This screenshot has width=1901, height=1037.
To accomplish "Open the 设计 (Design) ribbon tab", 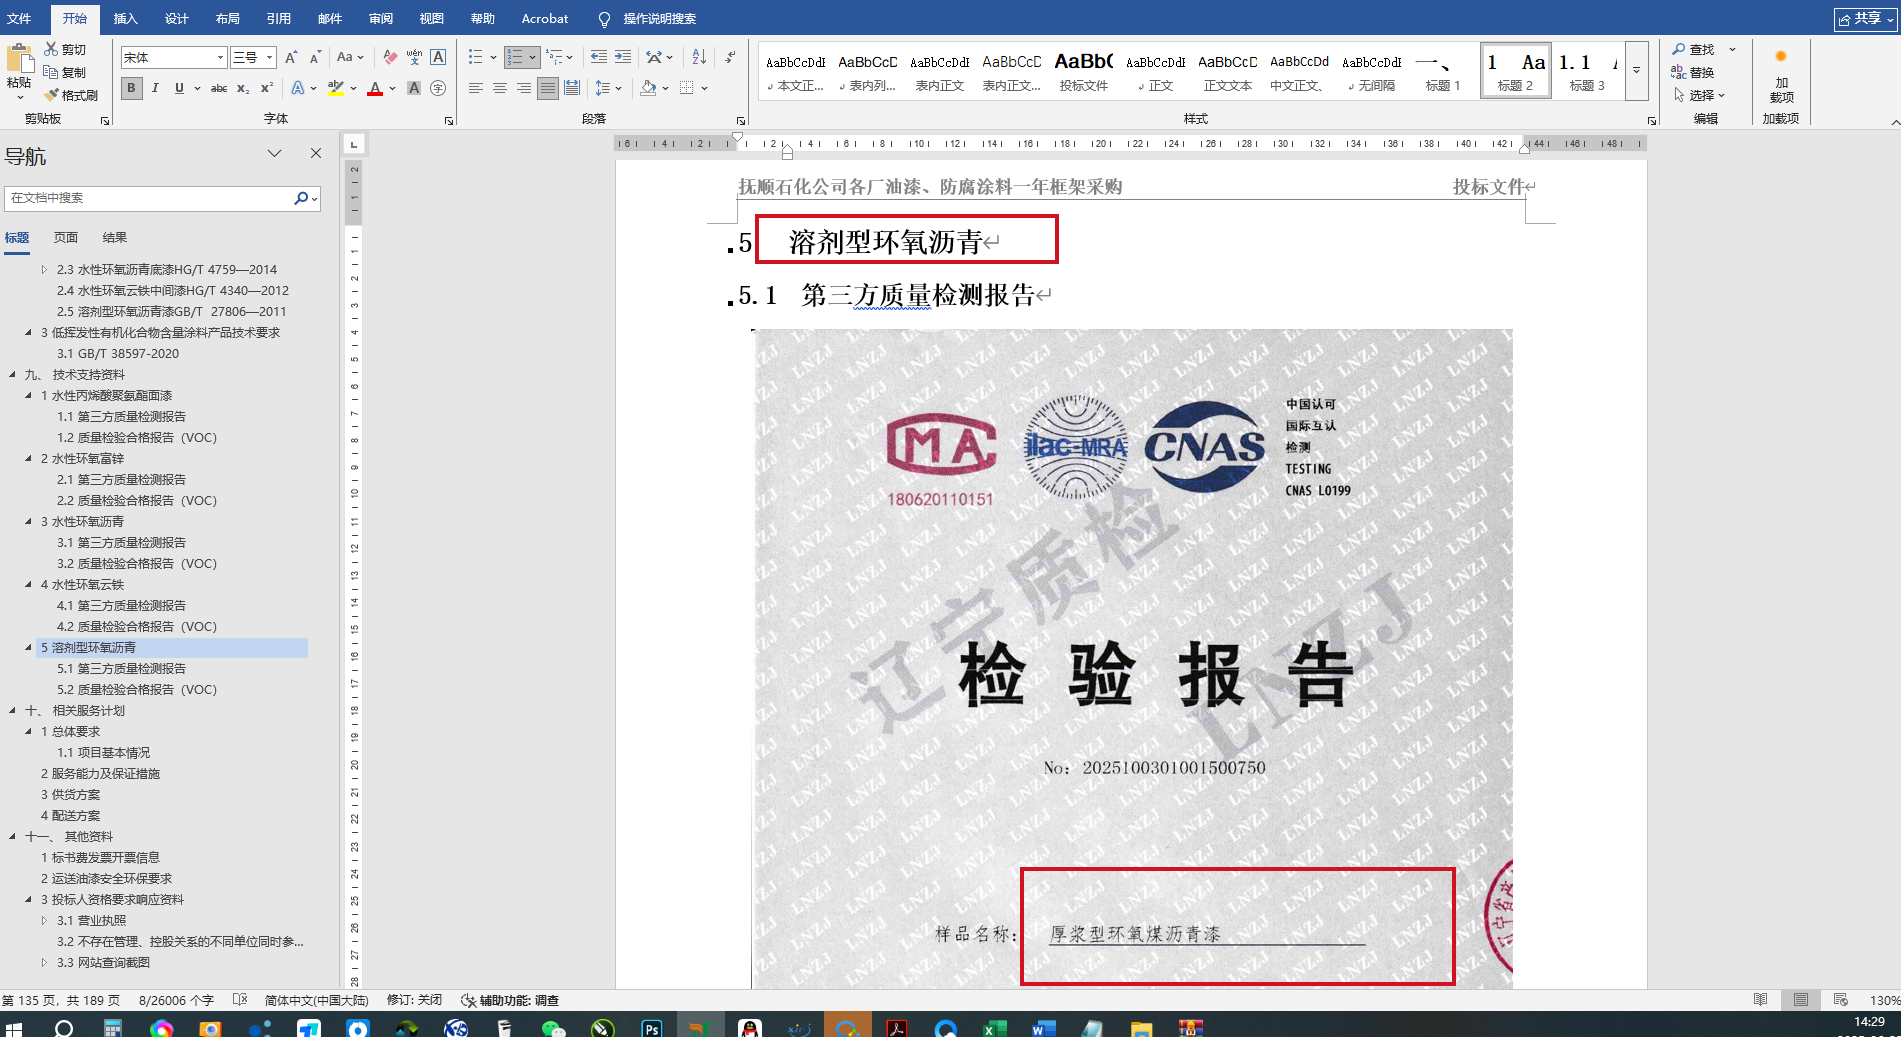I will [177, 18].
